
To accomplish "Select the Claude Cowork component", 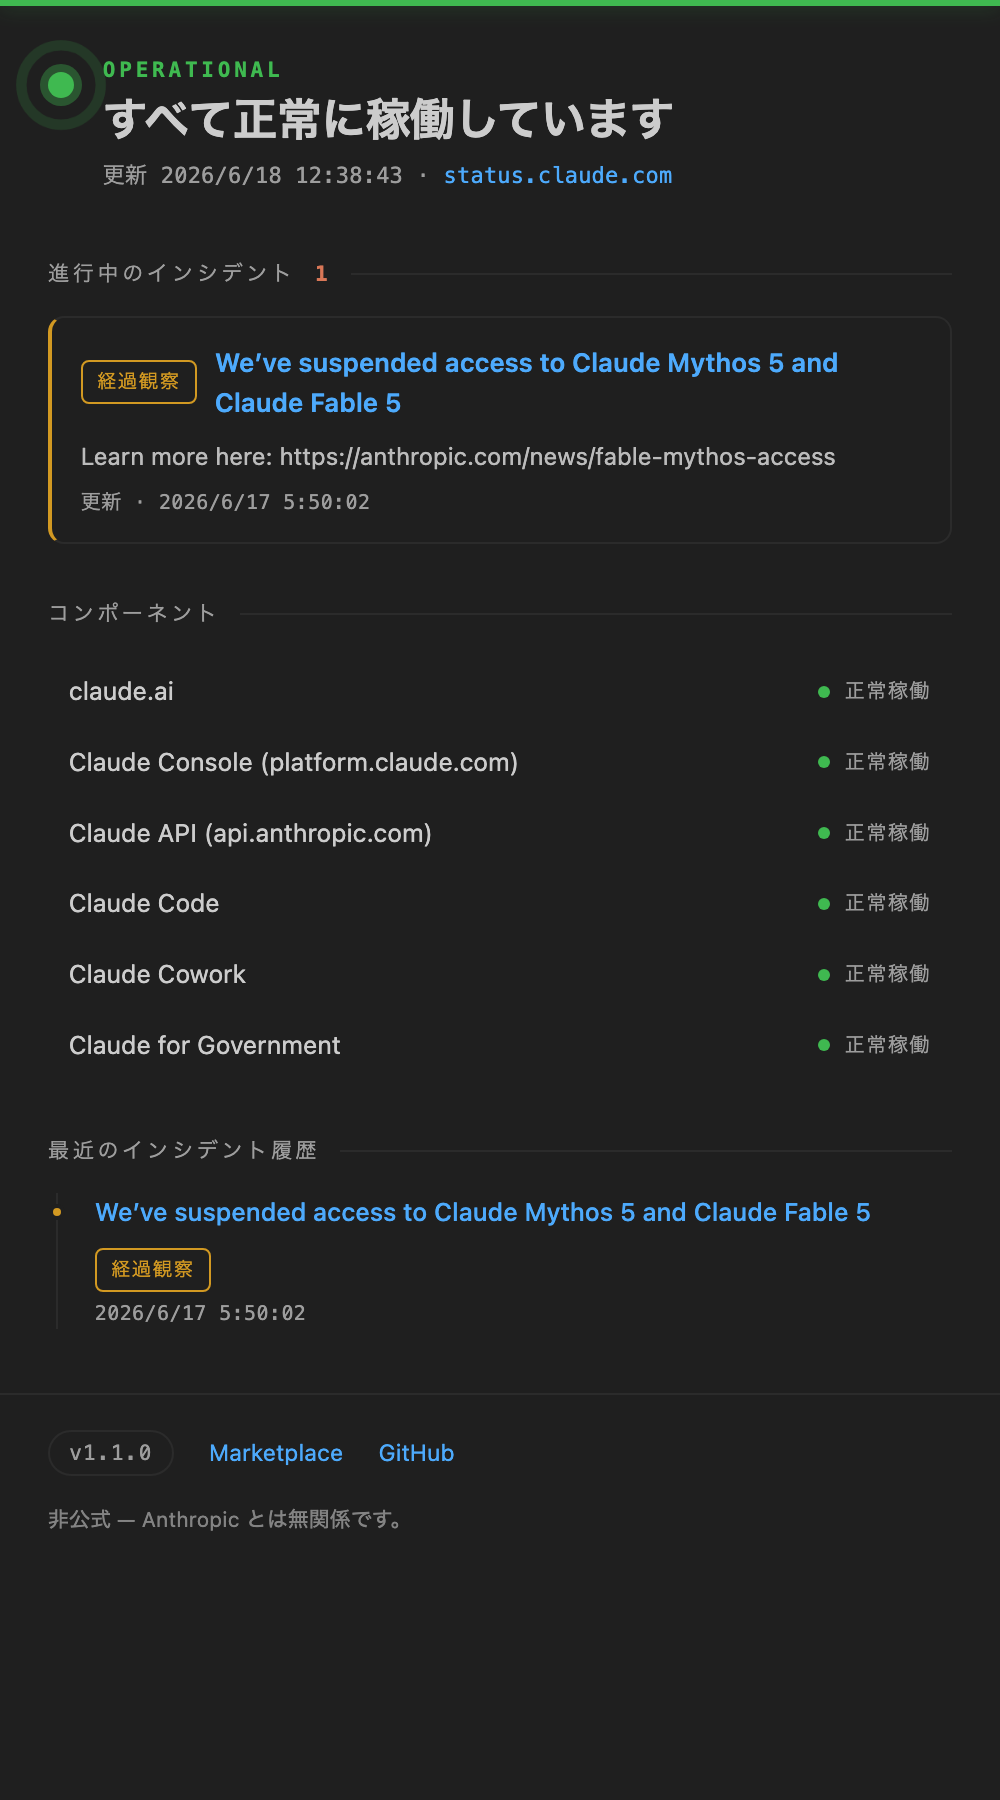I will (x=500, y=974).
